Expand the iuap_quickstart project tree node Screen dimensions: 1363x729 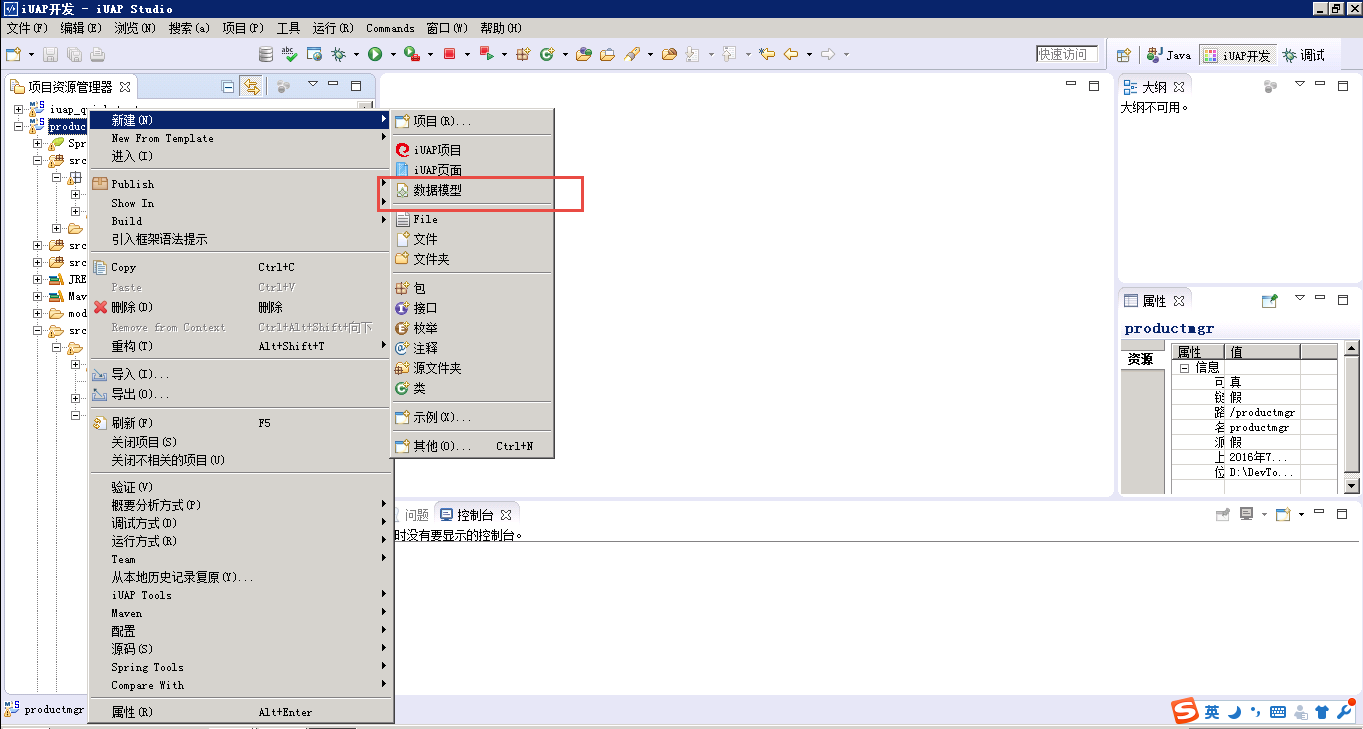coord(18,109)
